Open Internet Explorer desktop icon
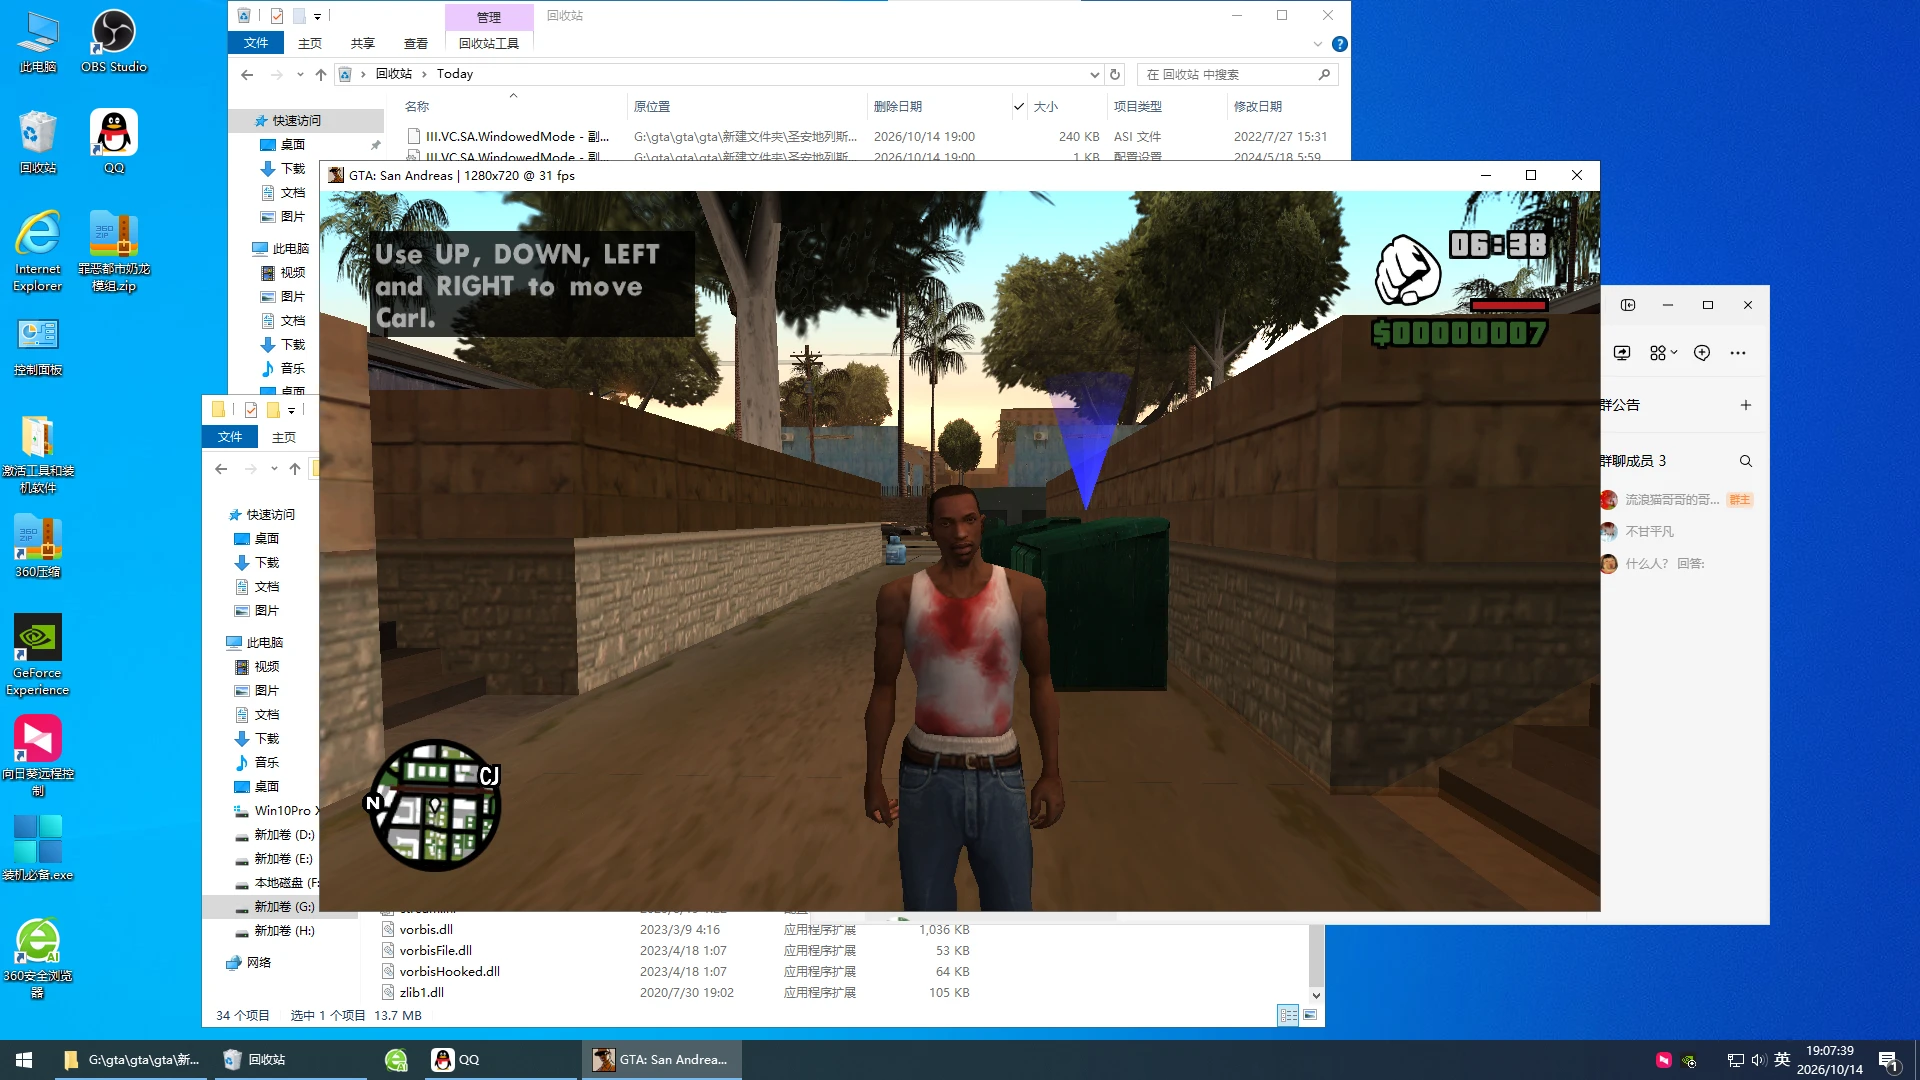Screen dimensions: 1920x1080 (x=38, y=251)
